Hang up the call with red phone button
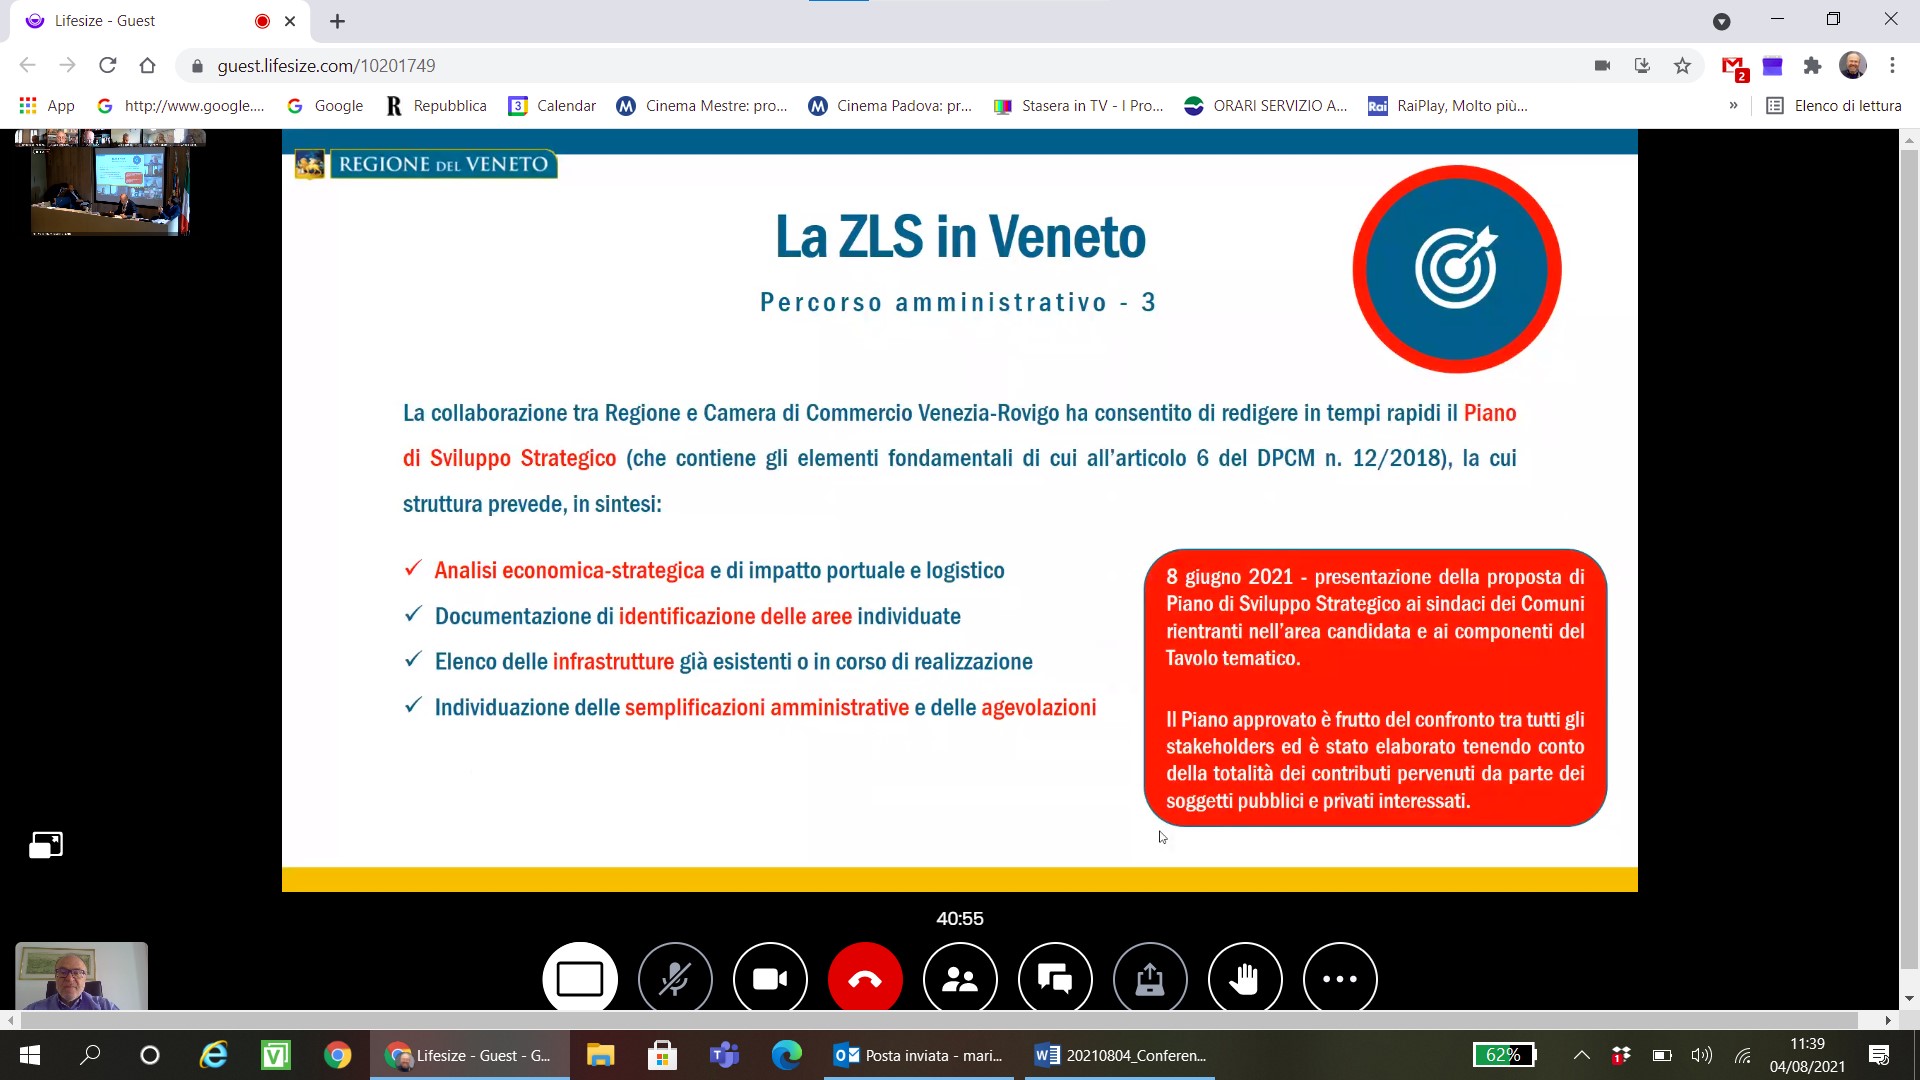This screenshot has width=1920, height=1080. click(x=865, y=979)
